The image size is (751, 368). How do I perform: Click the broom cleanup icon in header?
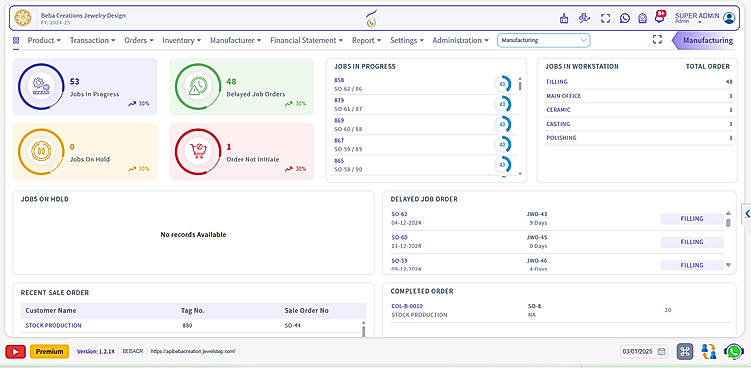coord(564,18)
